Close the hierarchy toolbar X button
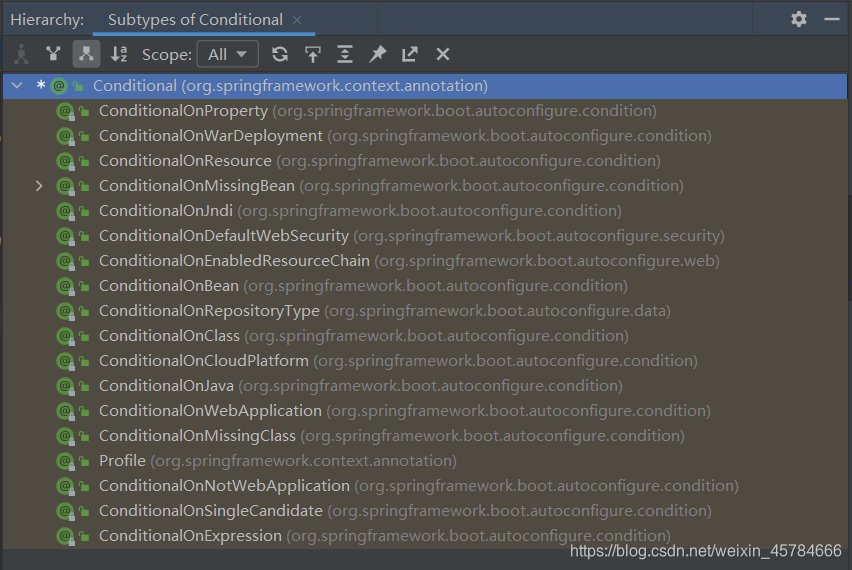The height and width of the screenshot is (570, 852). pyautogui.click(x=443, y=54)
